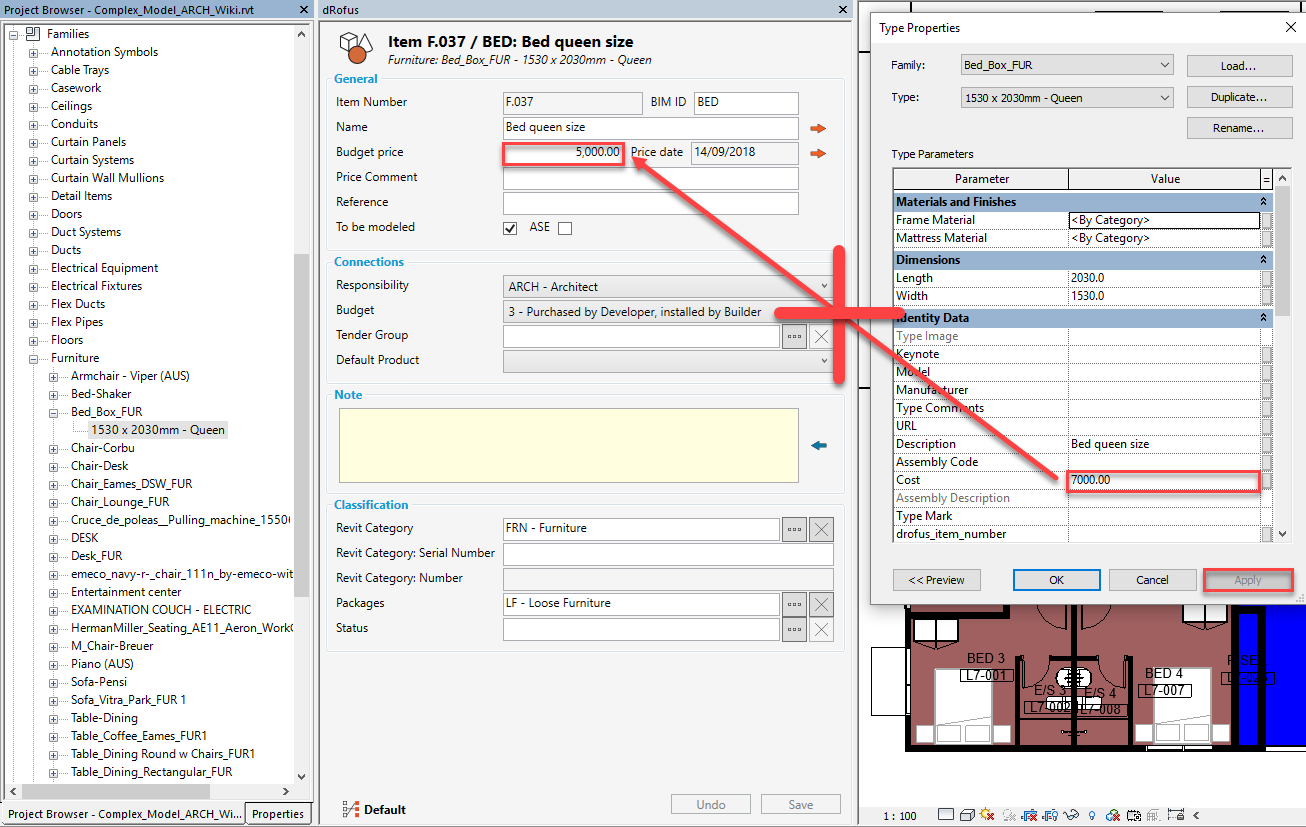
Task: Collapse the Dimensions parameter group
Action: (x=1265, y=260)
